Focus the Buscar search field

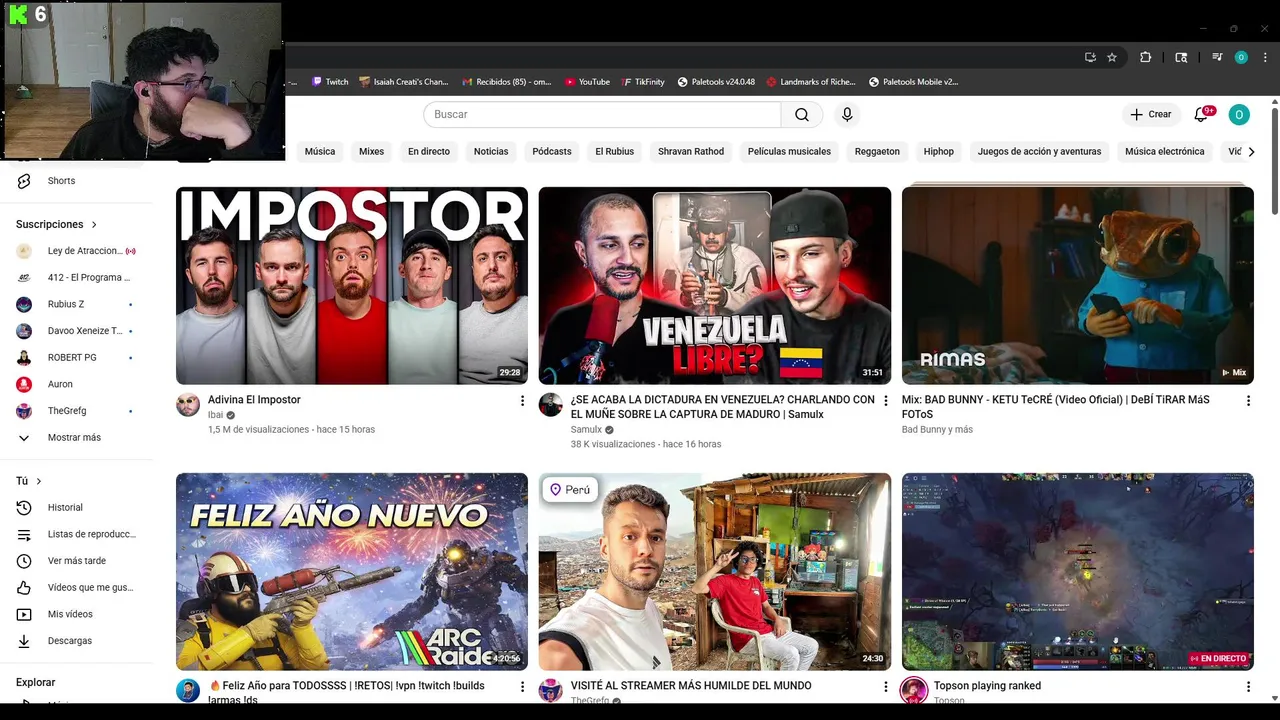tap(602, 114)
